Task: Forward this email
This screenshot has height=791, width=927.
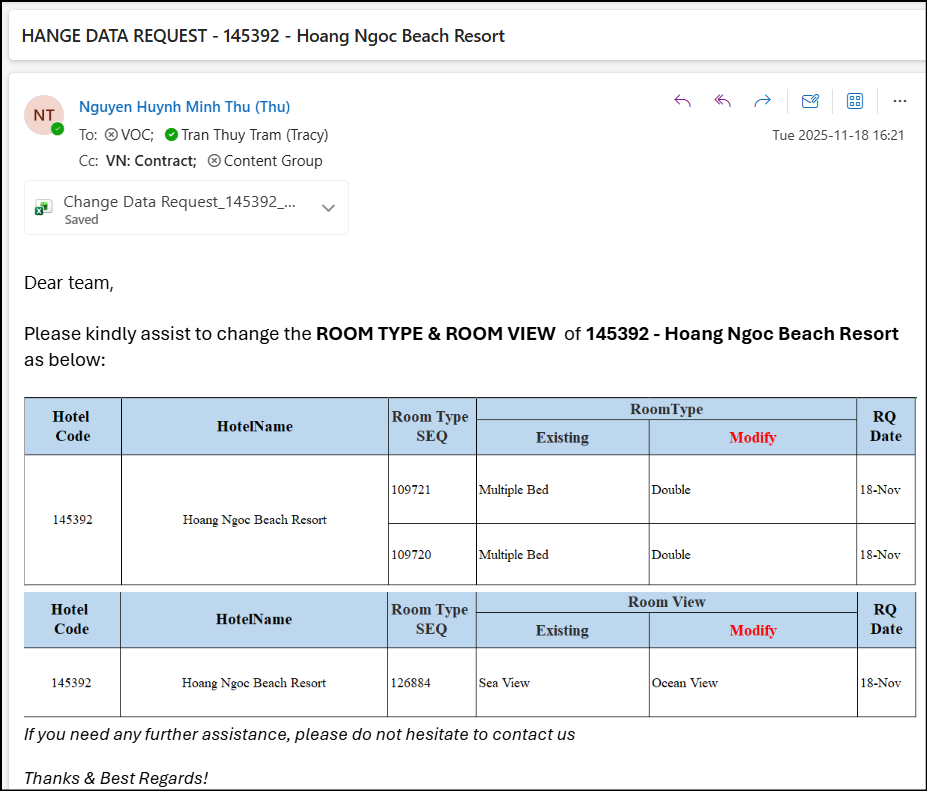Action: pos(762,101)
